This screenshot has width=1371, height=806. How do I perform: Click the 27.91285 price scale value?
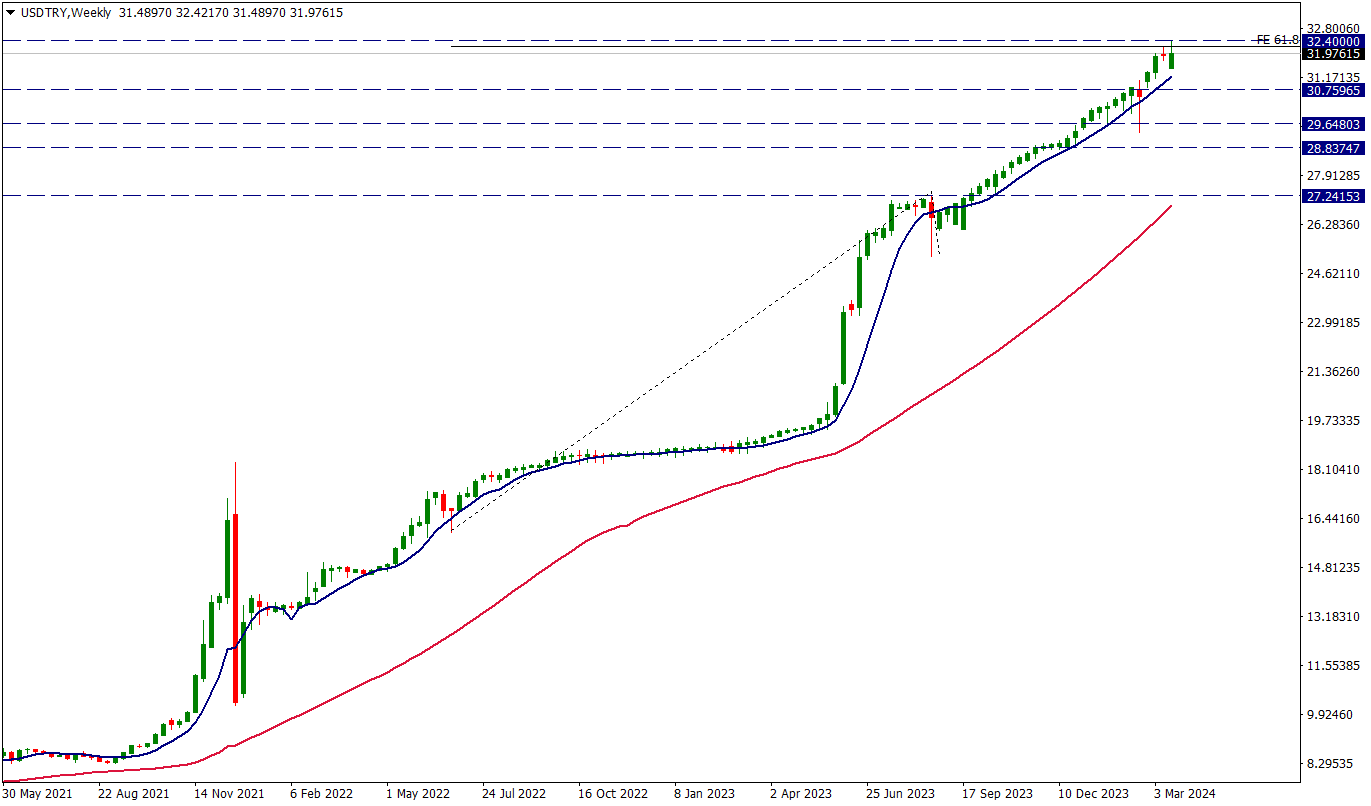[1334, 175]
